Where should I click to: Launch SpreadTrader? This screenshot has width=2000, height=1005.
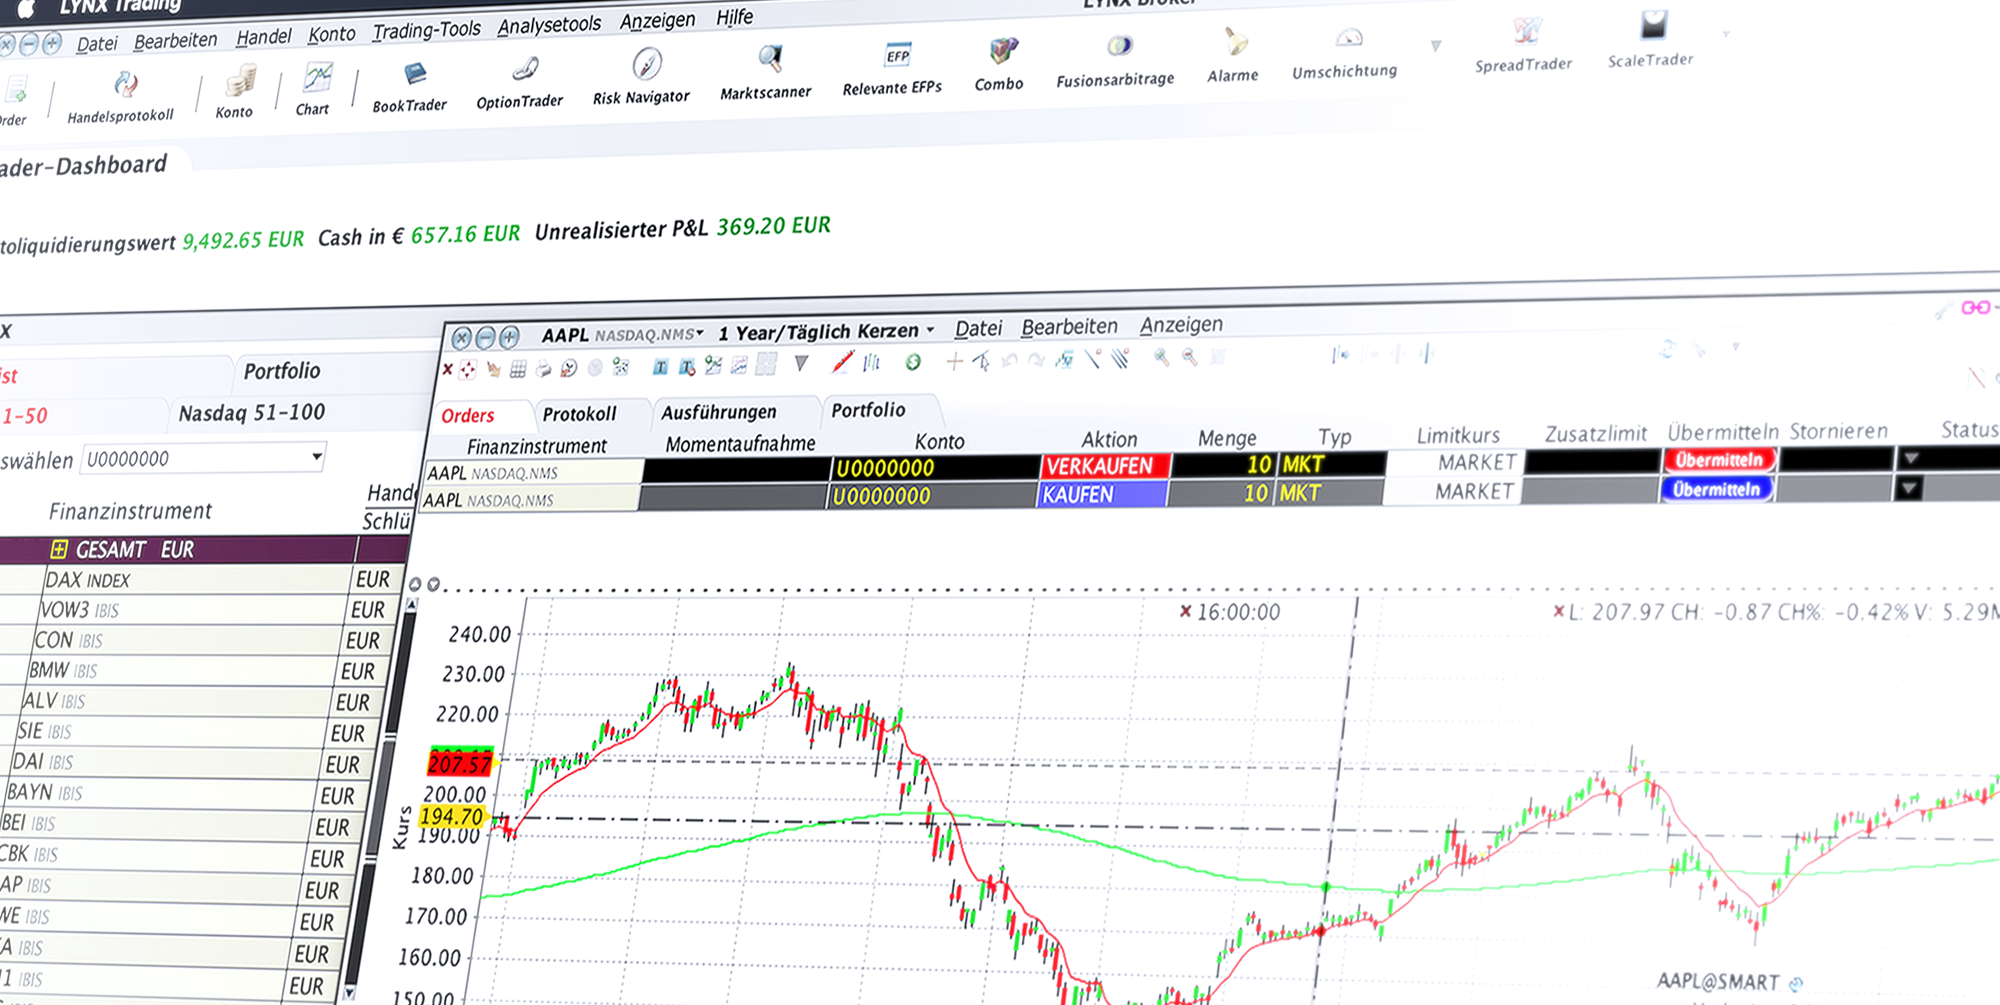1524,46
